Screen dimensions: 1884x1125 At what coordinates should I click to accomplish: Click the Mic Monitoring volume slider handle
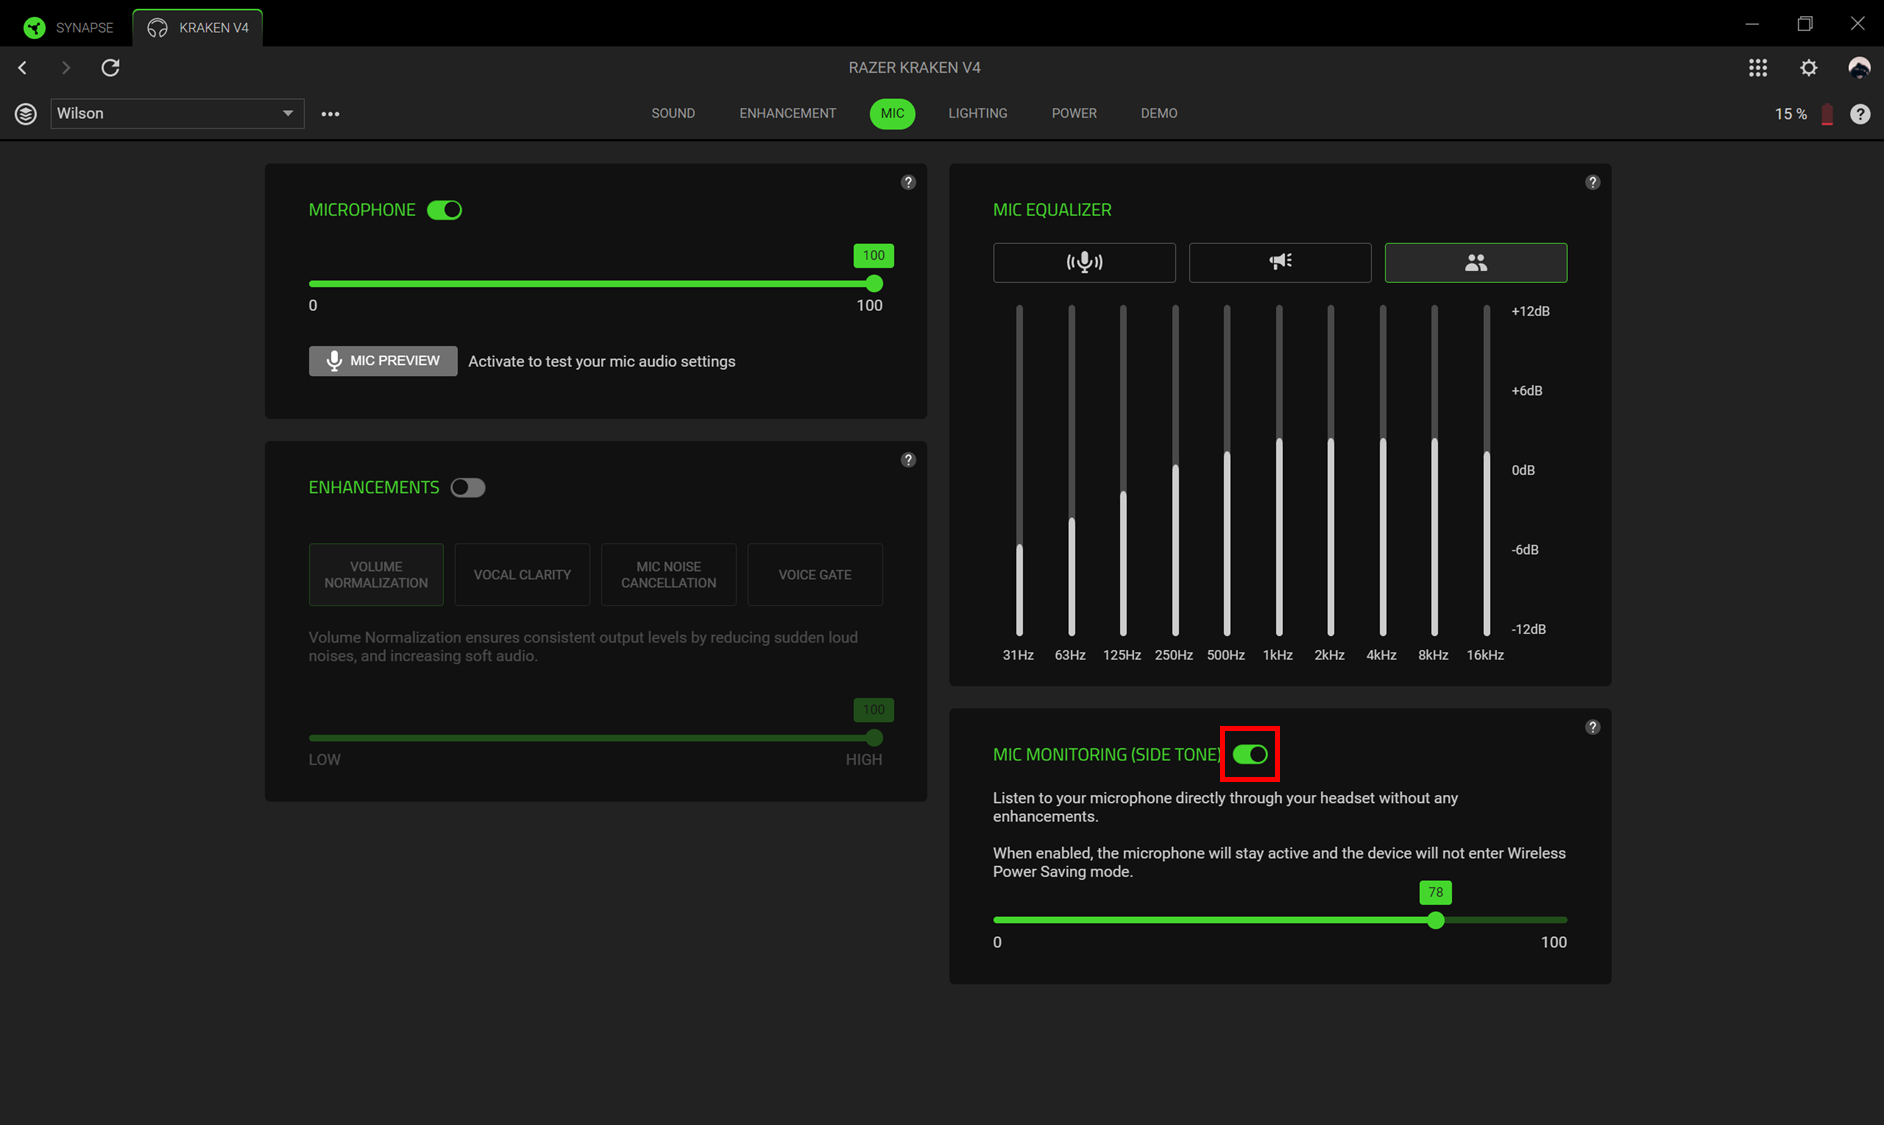click(x=1435, y=920)
